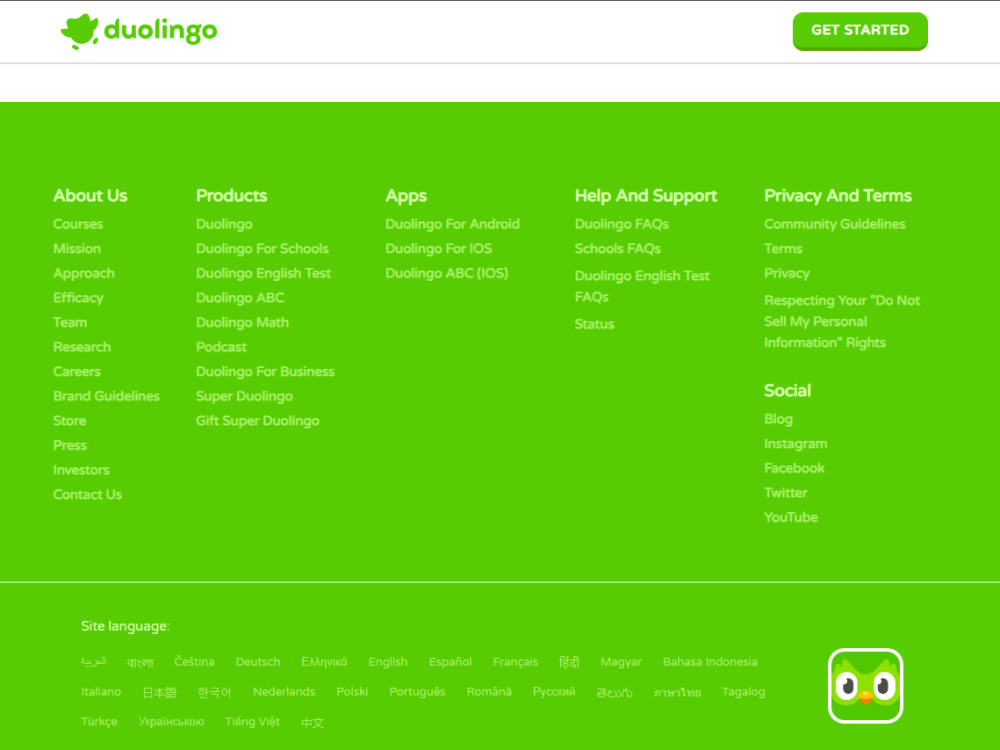
Task: Switch site language to English
Action: pos(388,663)
